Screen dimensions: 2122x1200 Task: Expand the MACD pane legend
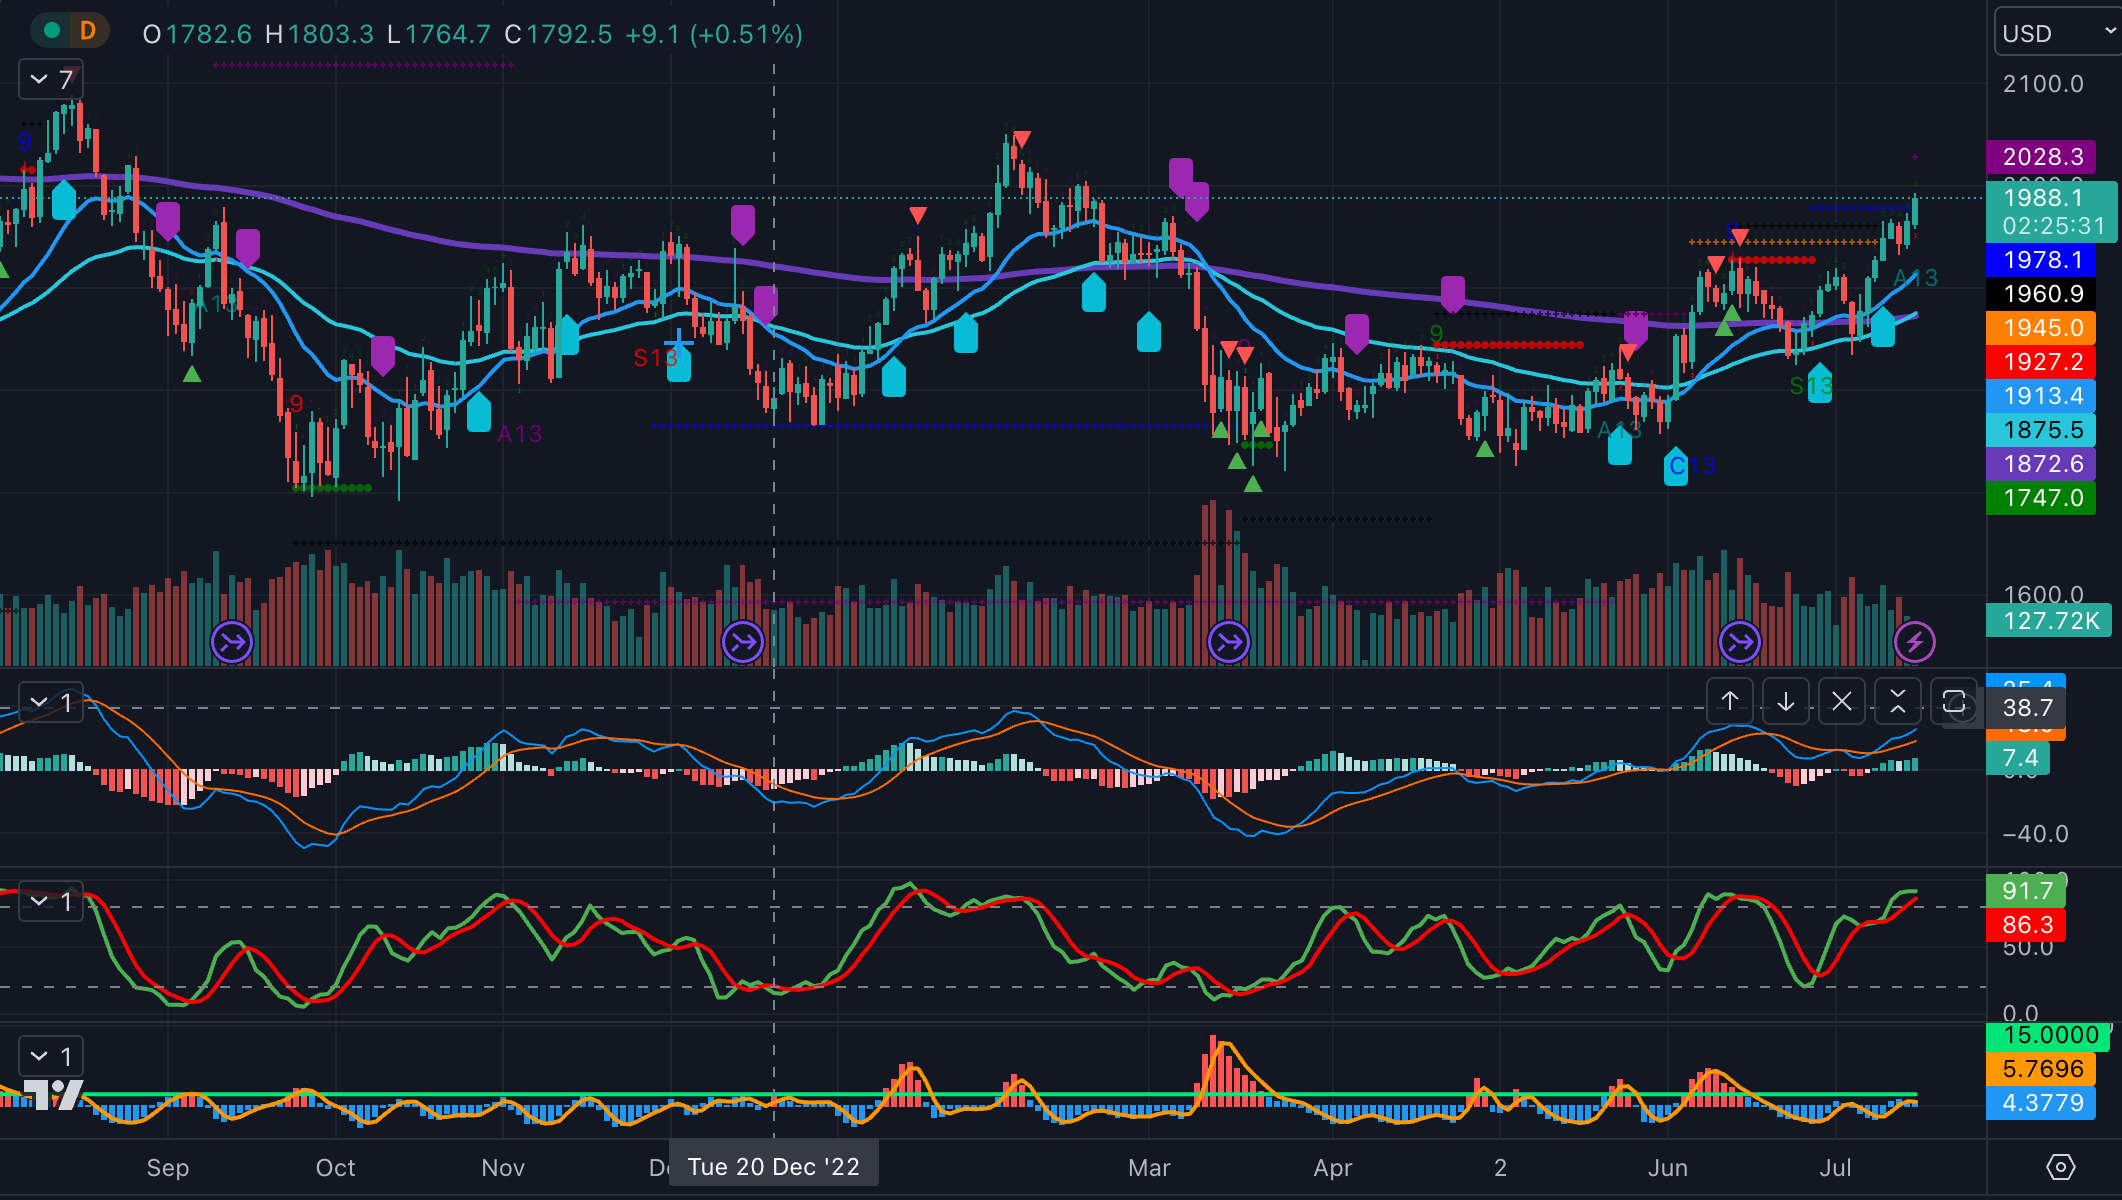[x=50, y=703]
